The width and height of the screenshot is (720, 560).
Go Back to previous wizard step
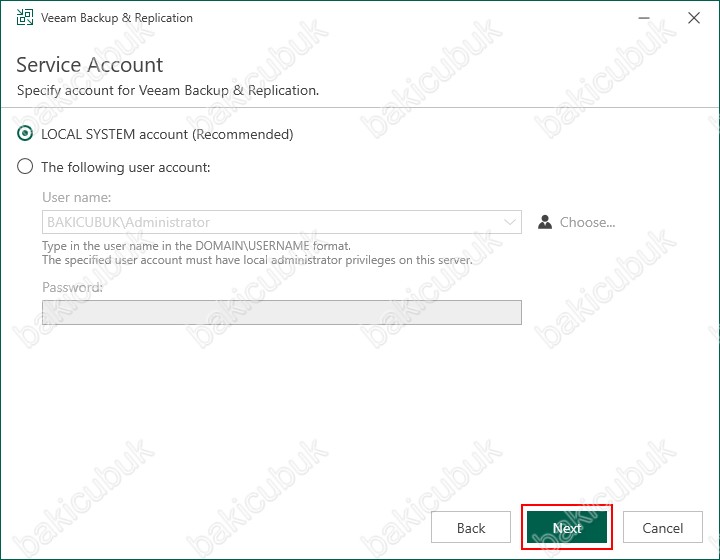tap(471, 527)
